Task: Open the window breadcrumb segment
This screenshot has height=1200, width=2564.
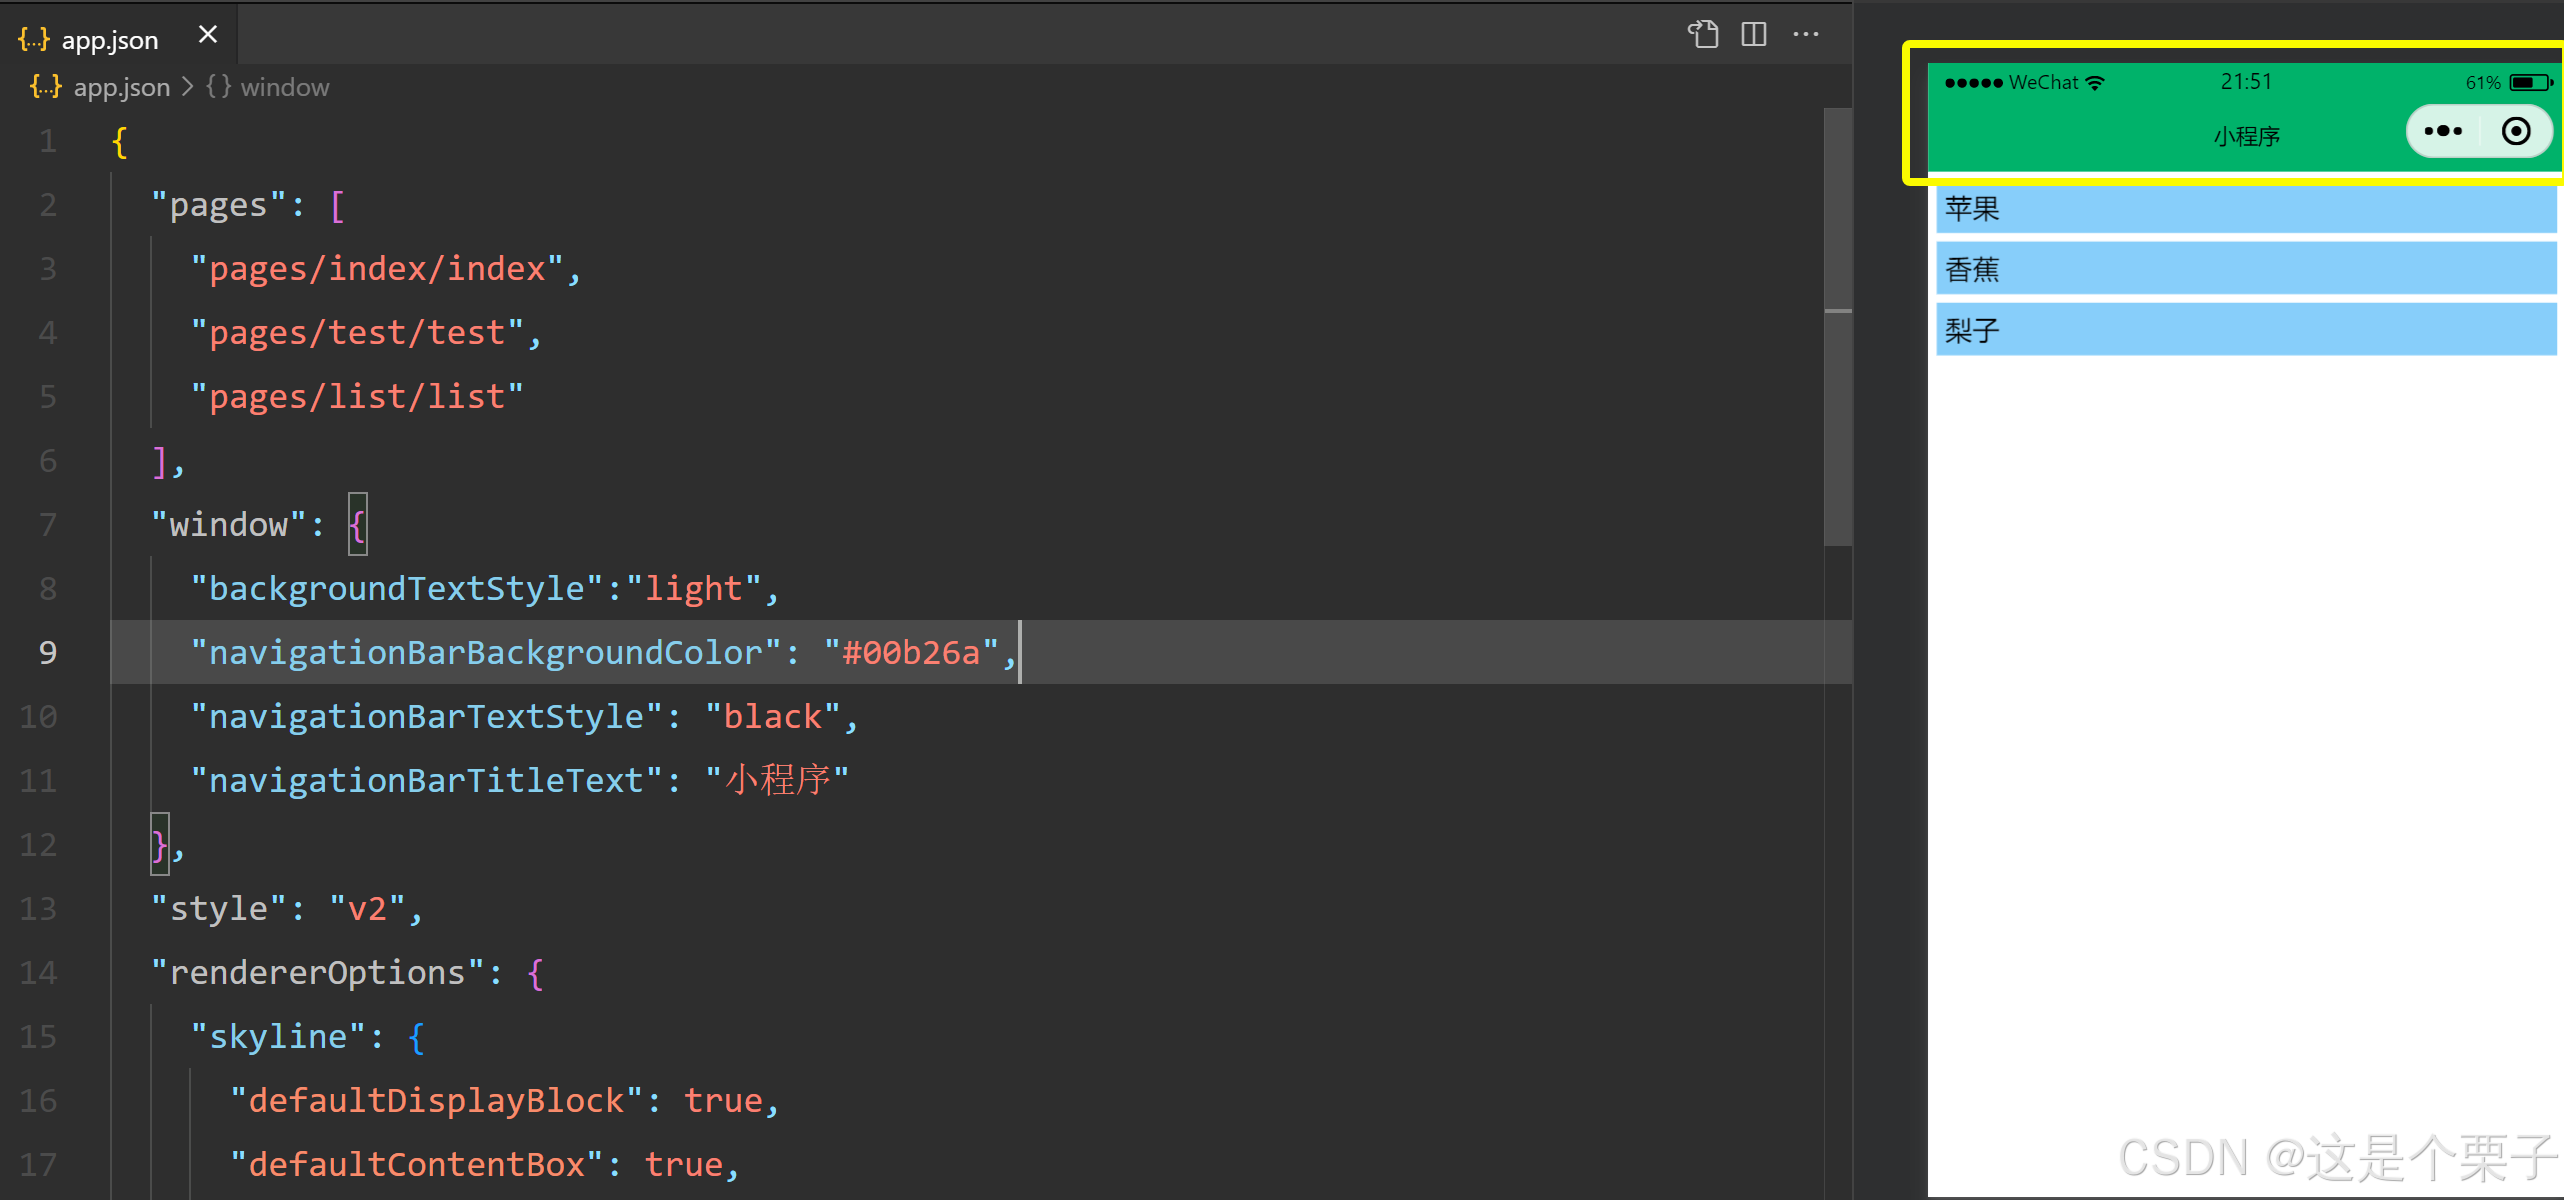Action: pos(284,87)
